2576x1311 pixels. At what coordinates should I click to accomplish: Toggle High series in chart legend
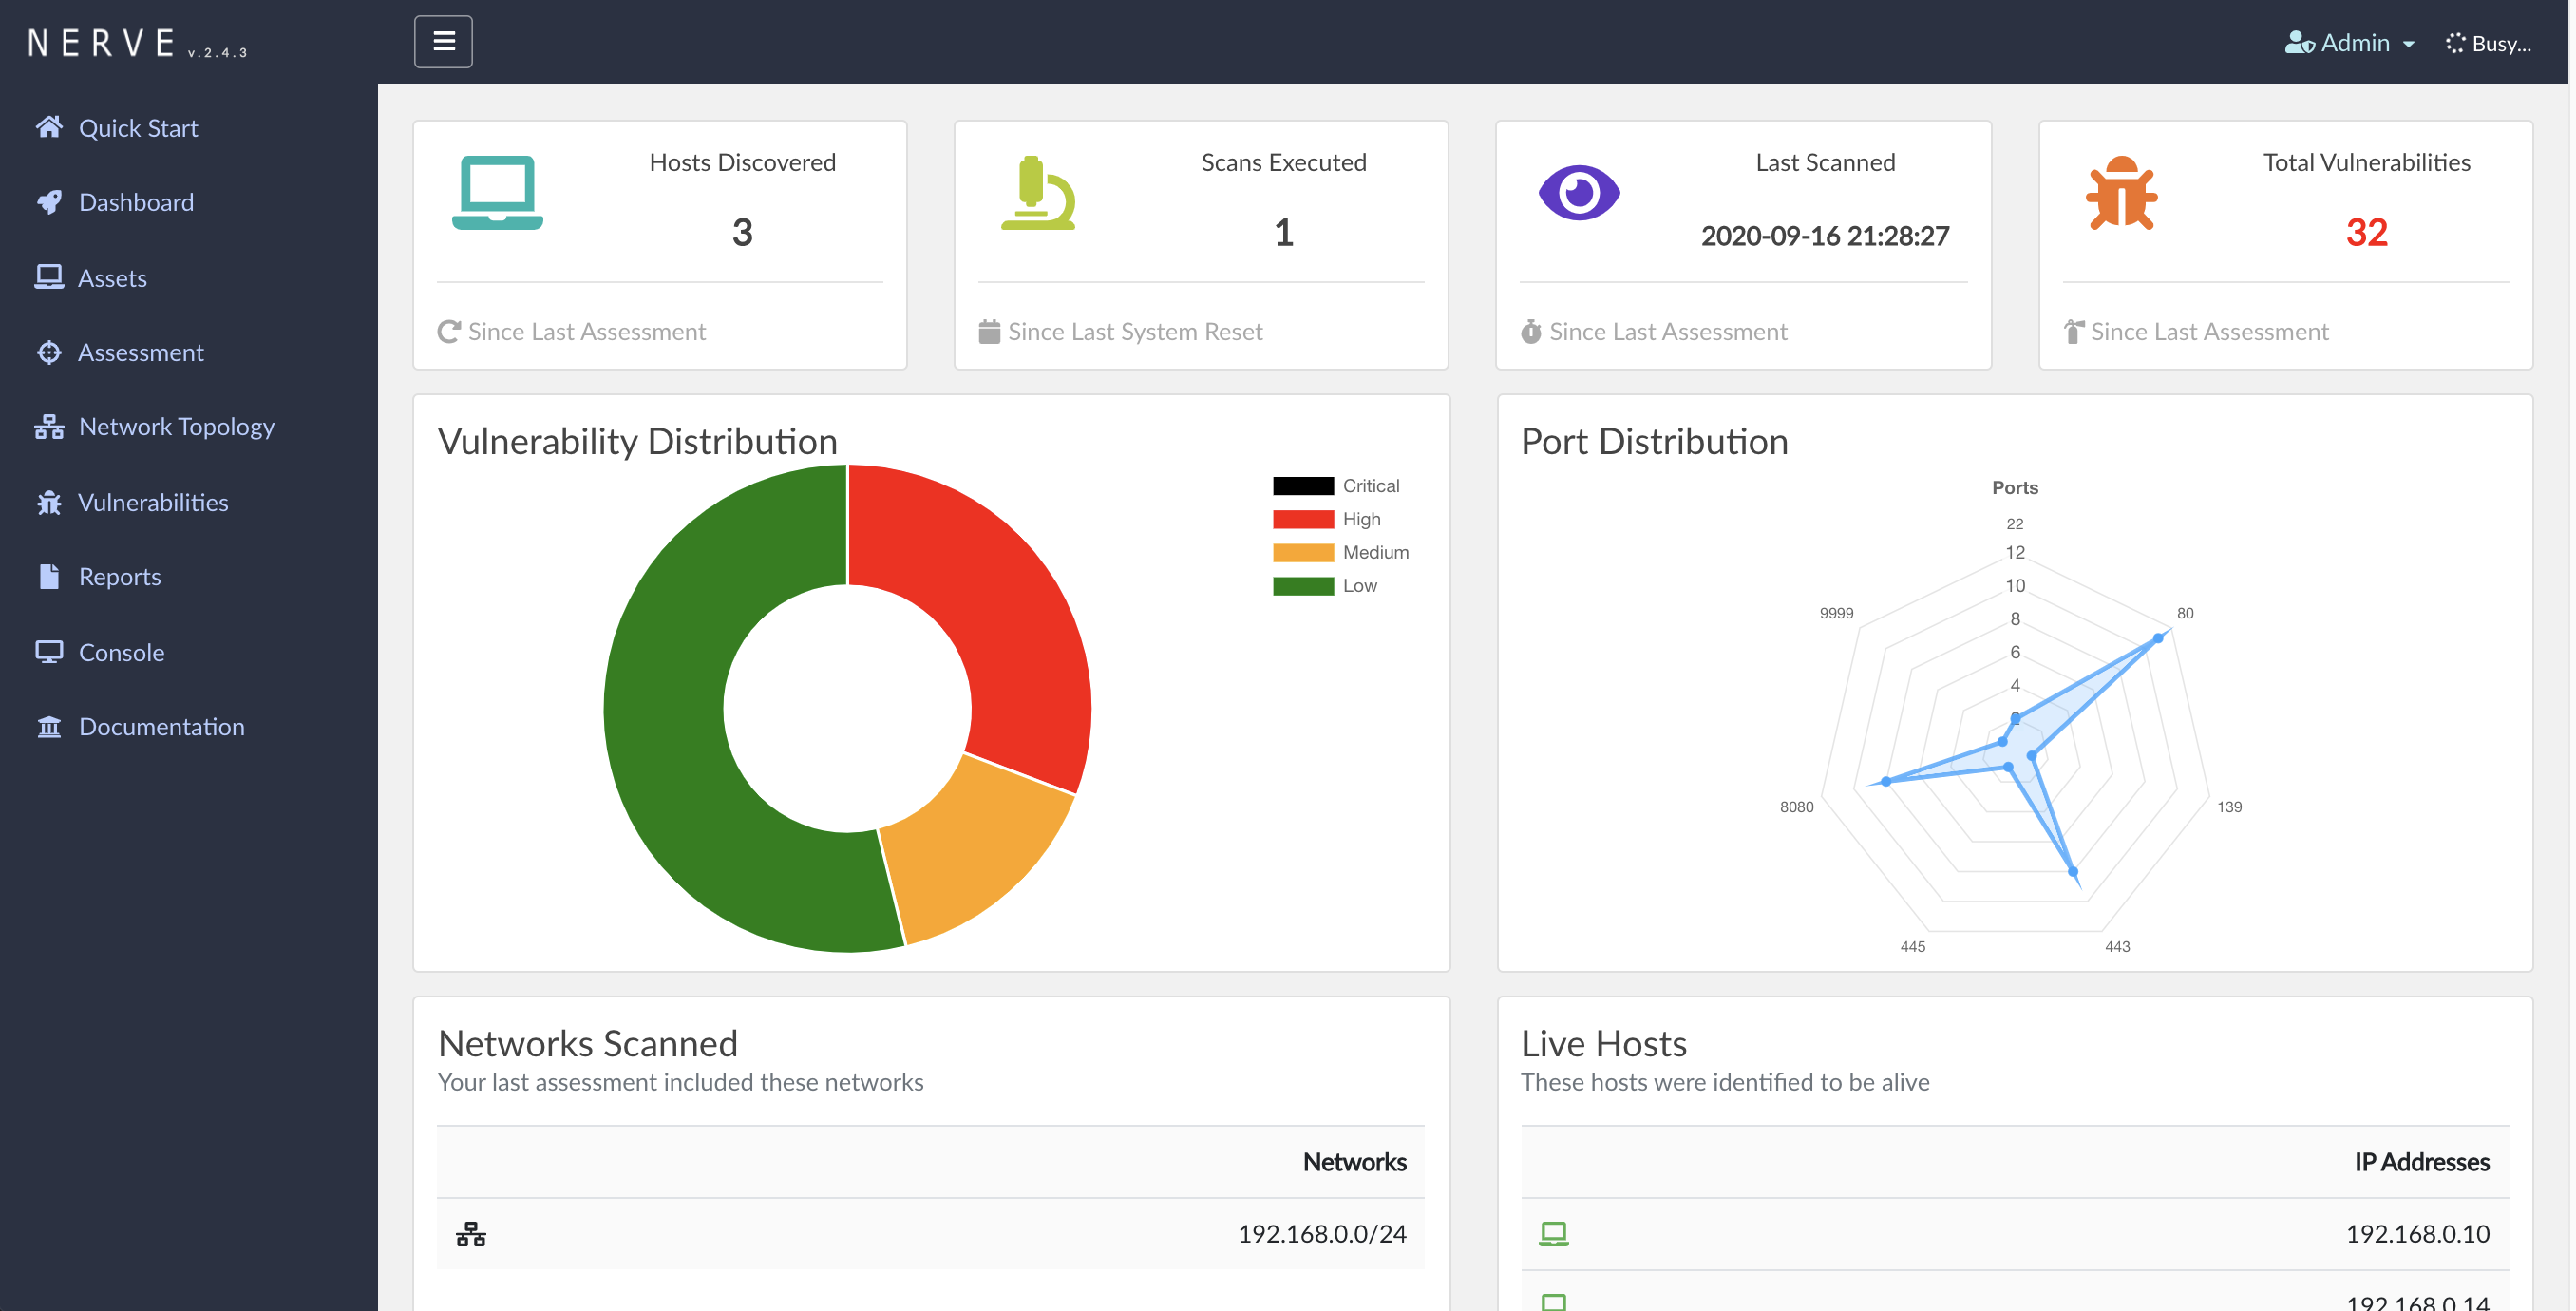click(1326, 519)
